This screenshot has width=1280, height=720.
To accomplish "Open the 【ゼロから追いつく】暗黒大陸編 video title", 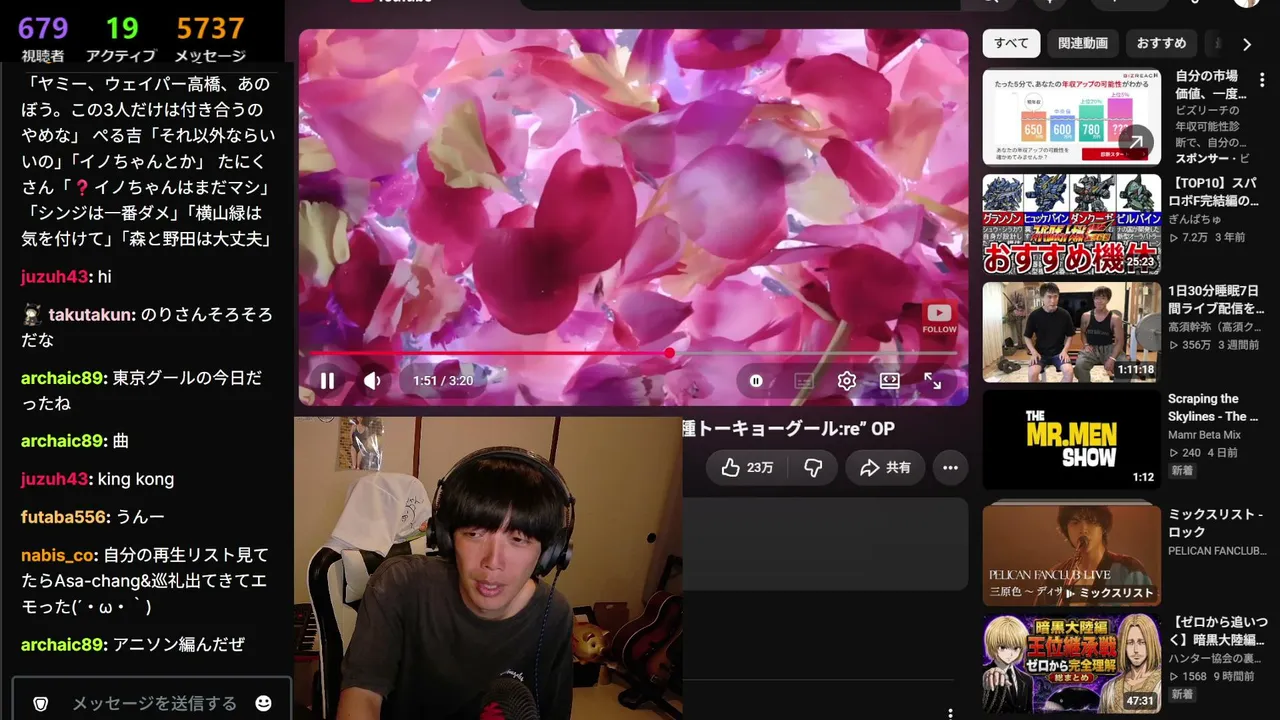I will [1217, 631].
